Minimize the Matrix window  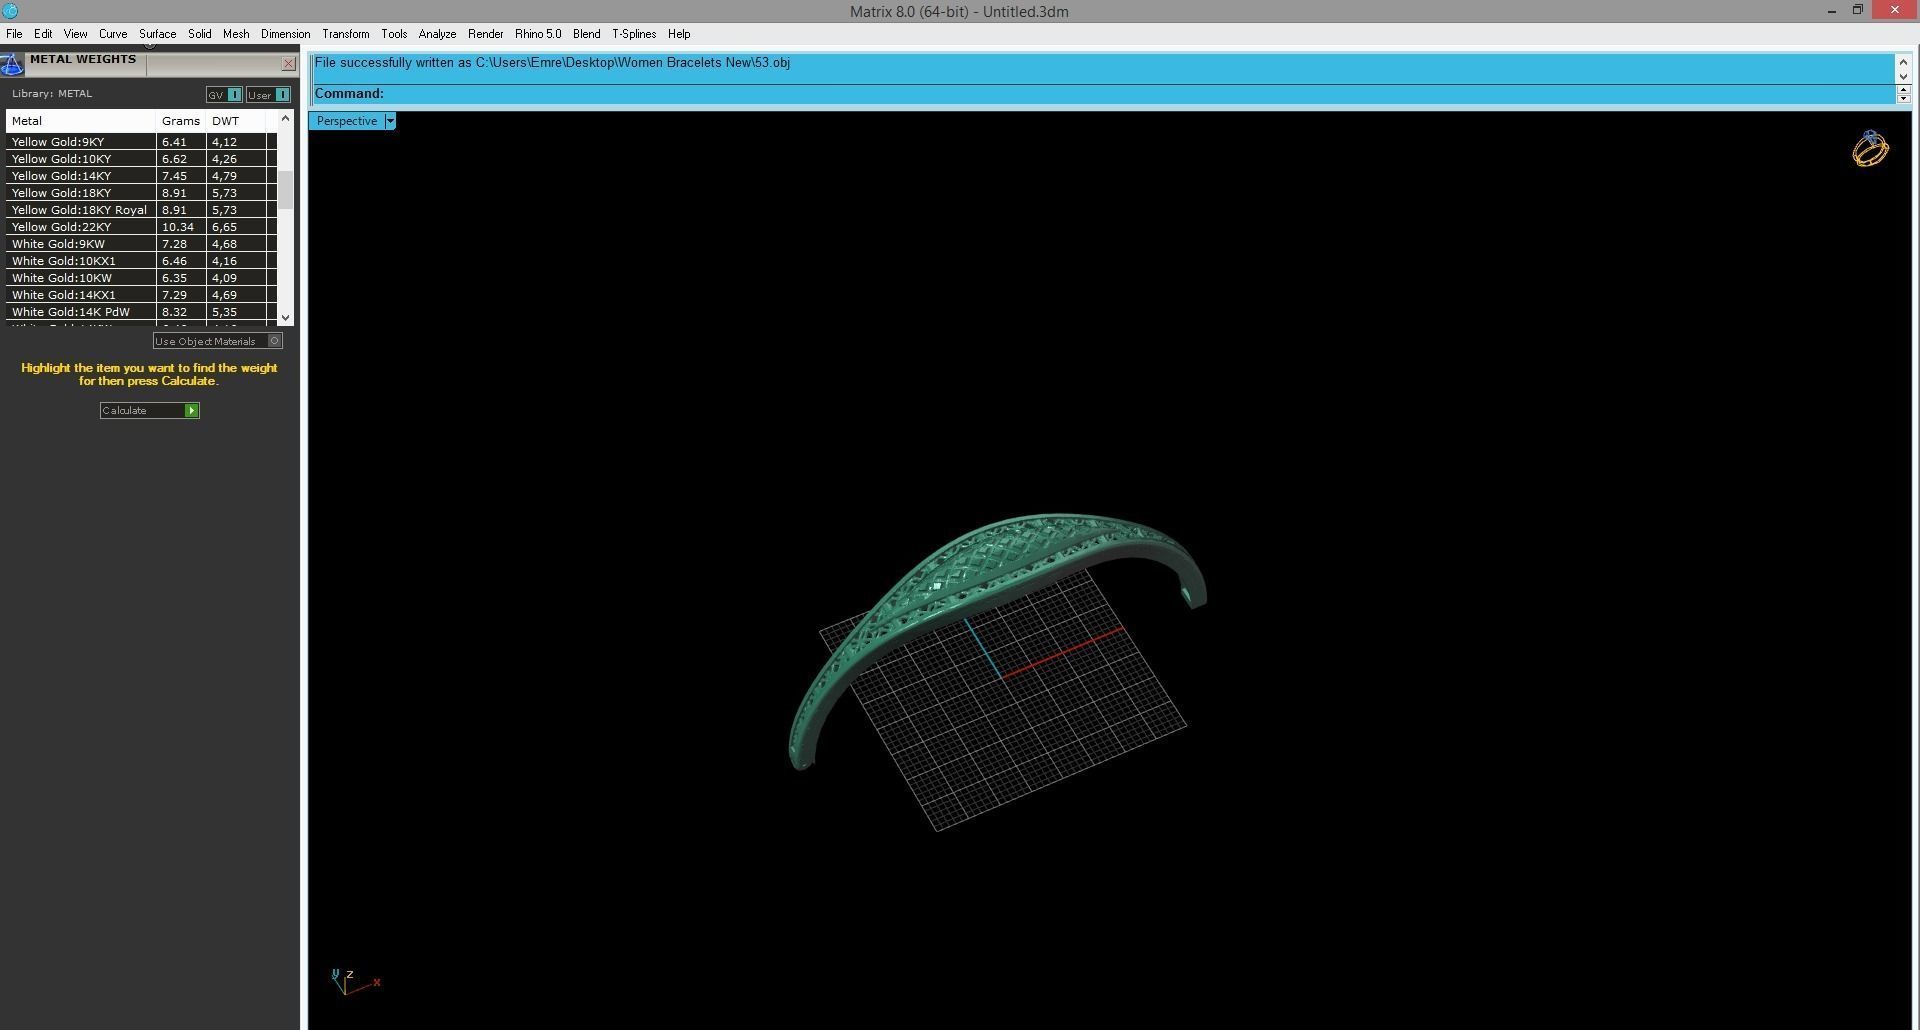[1831, 11]
